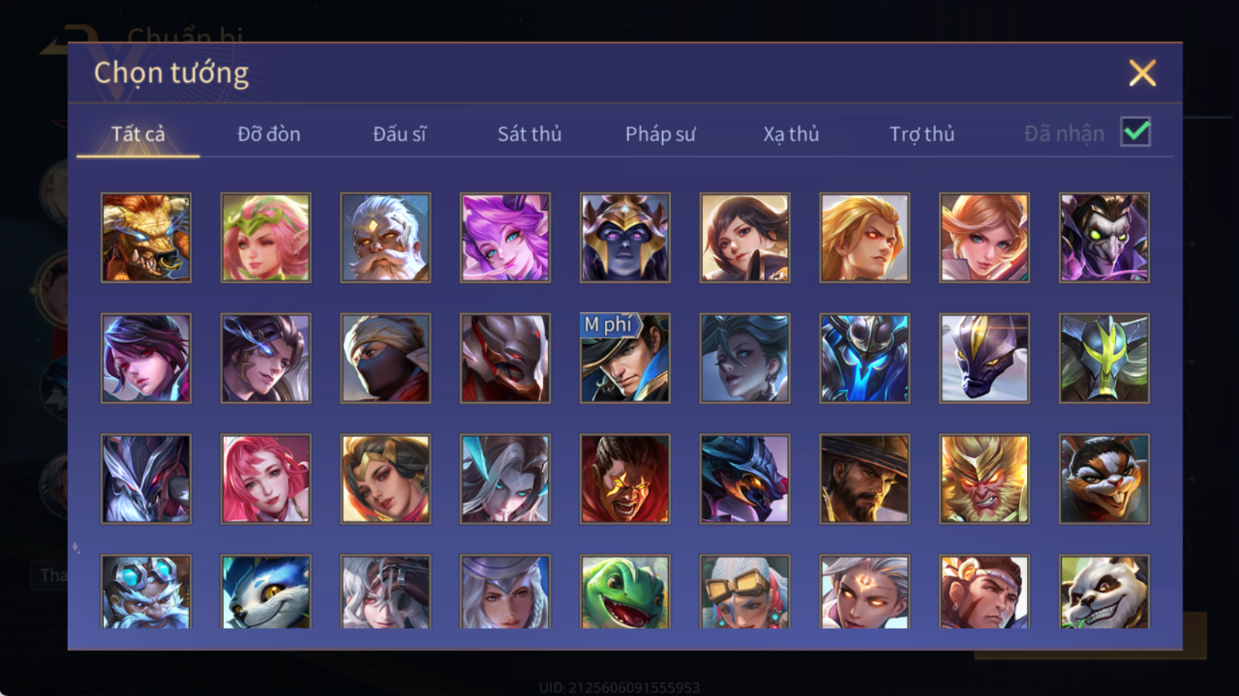Viewport: 1239px width, 696px height.
Task: Switch to the "Trợ thủ" tab
Action: 922,134
